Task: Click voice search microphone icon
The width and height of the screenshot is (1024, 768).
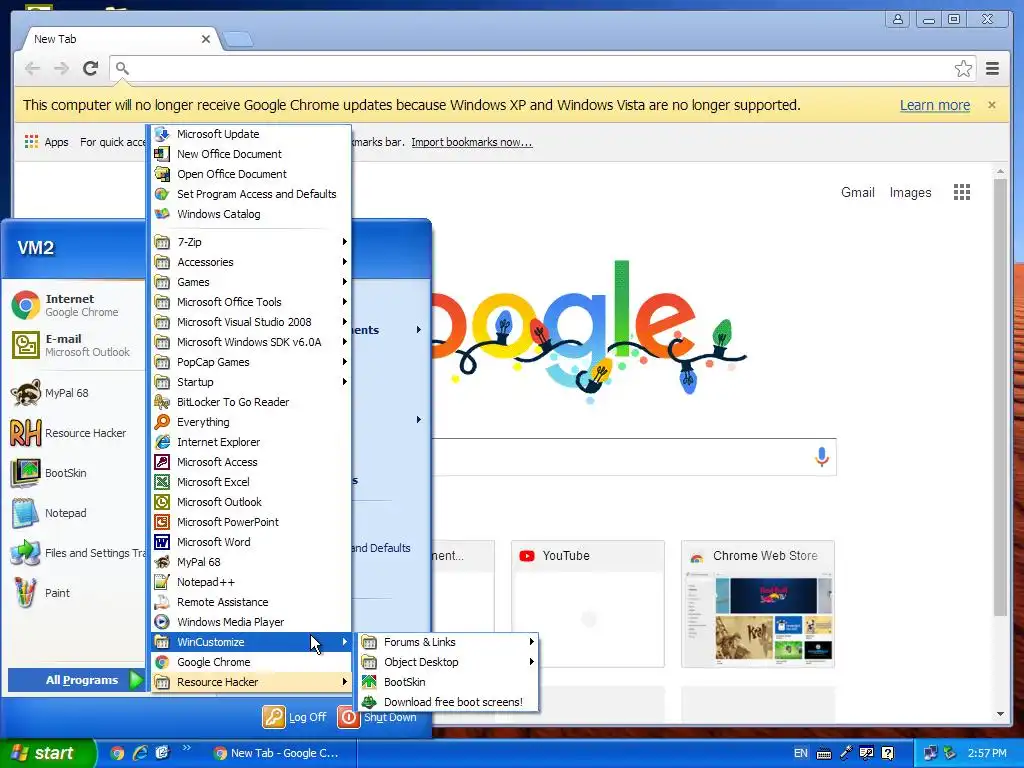Action: (x=822, y=456)
